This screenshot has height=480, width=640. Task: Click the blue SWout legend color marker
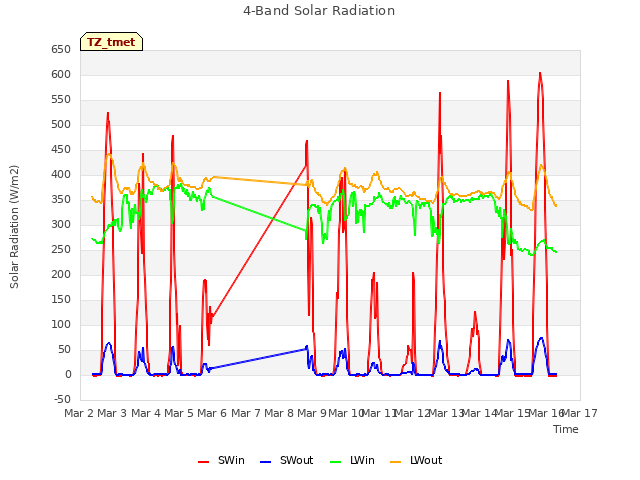(x=265, y=462)
